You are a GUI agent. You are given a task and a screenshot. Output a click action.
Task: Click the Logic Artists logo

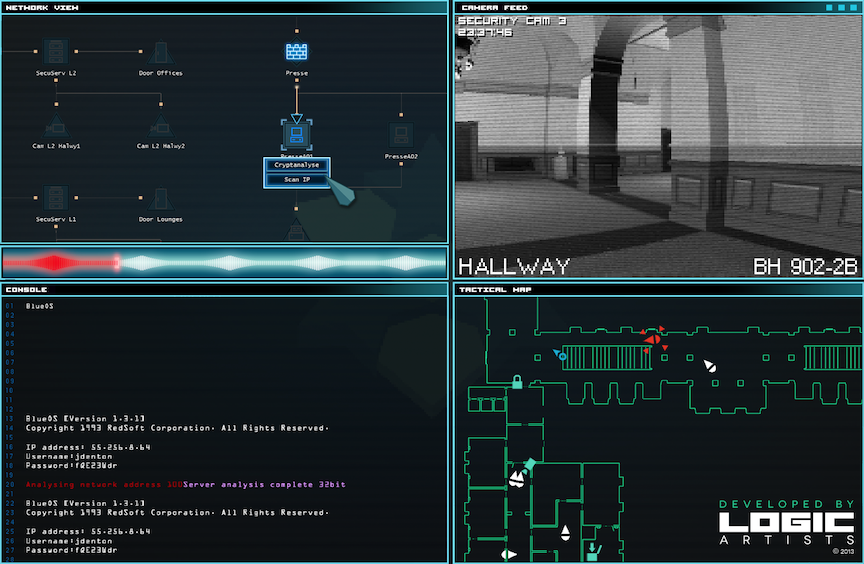pyautogui.click(x=786, y=522)
